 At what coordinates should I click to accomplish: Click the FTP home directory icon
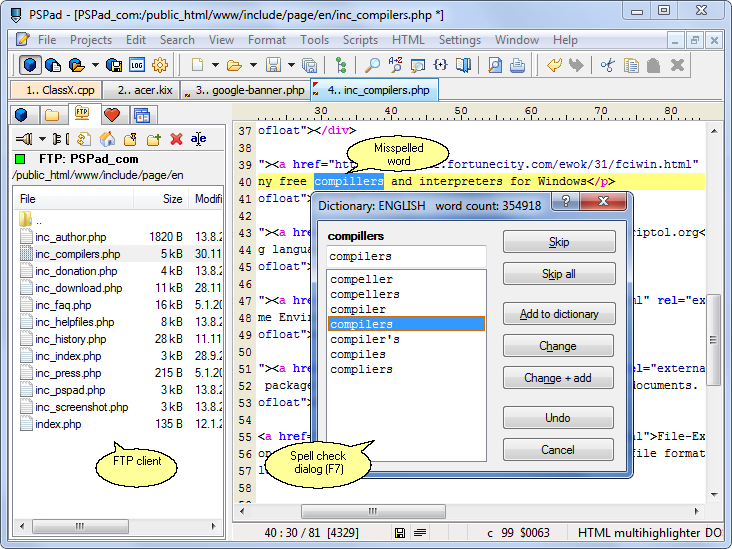107,139
